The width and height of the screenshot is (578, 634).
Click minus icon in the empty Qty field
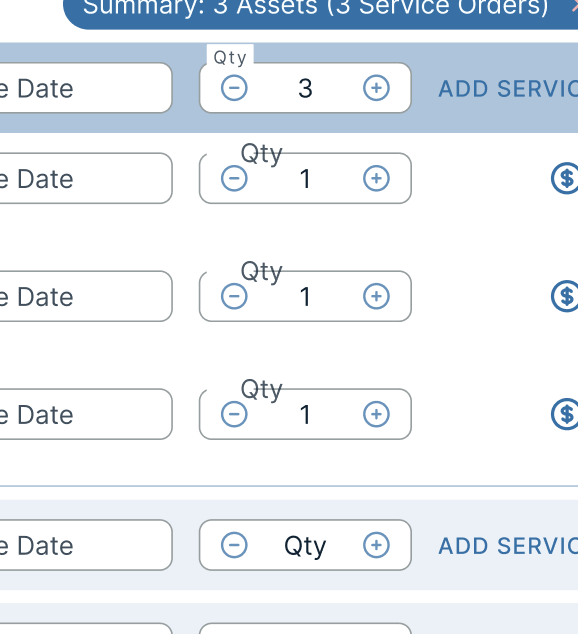[234, 545]
